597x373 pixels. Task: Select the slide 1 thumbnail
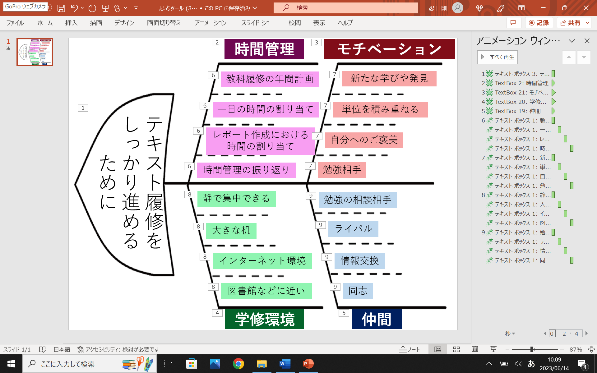35,52
